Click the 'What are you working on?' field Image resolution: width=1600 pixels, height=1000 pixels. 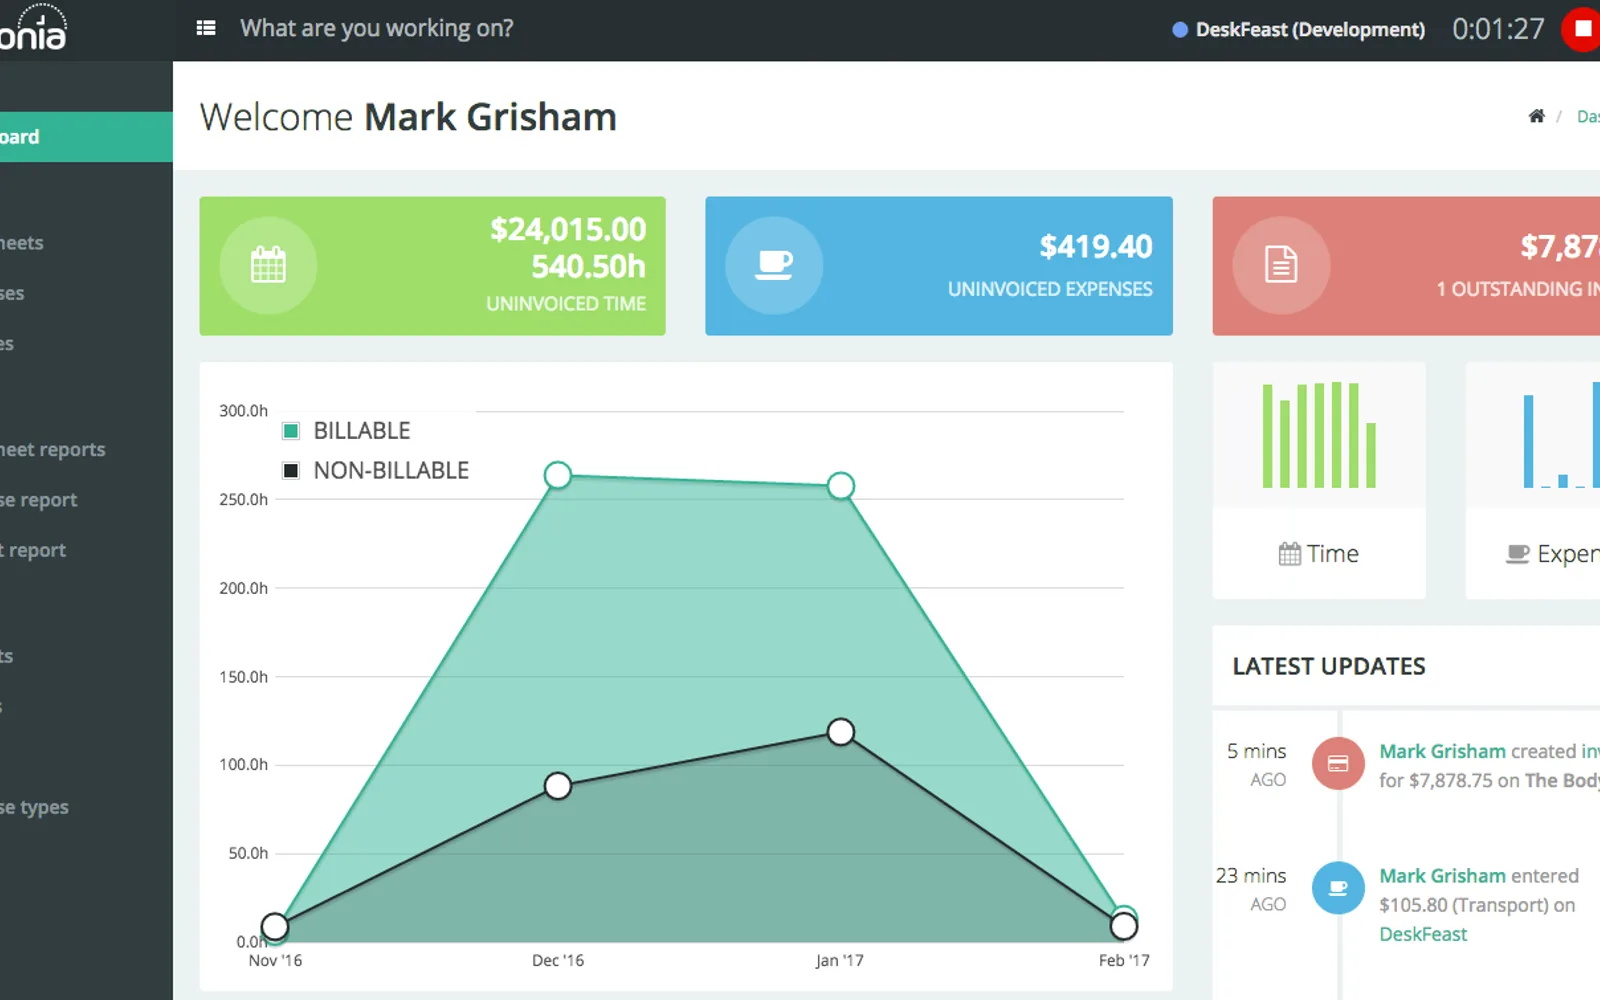click(377, 28)
